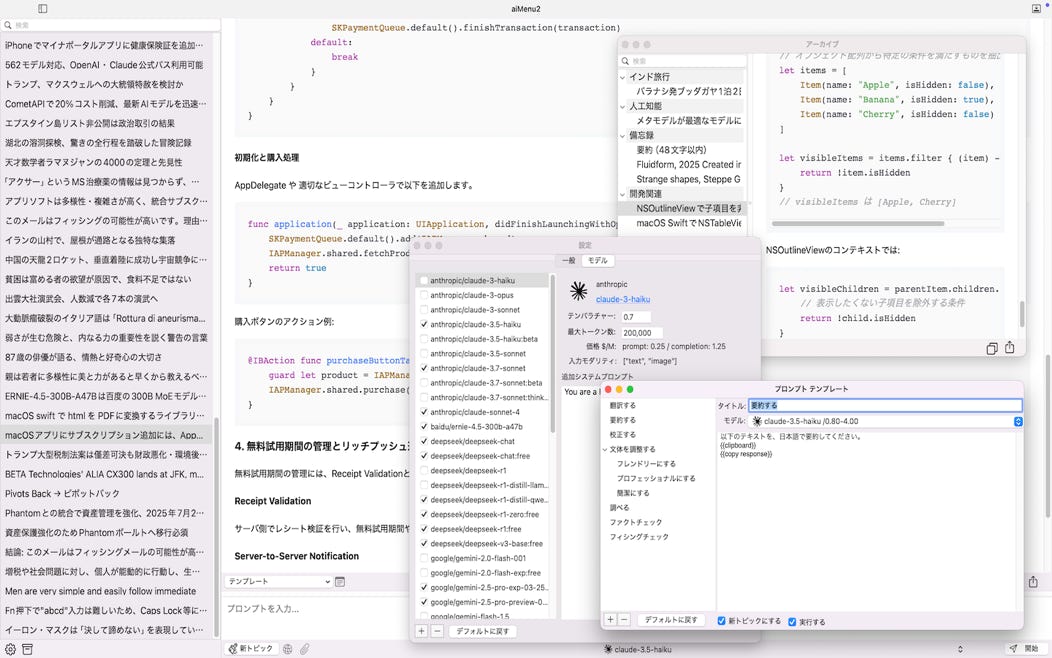1052x658 pixels.
Task: Select フレンドリーにする template
Action: [646, 463]
